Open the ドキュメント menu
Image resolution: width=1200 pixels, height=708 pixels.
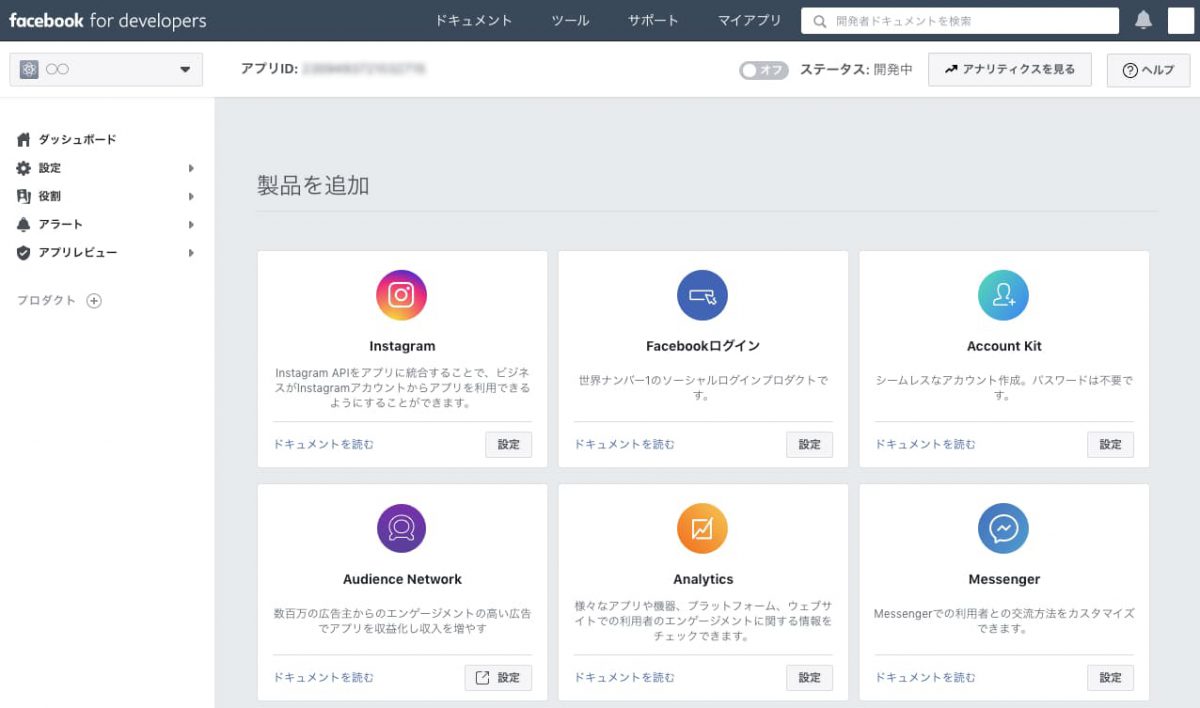(474, 20)
